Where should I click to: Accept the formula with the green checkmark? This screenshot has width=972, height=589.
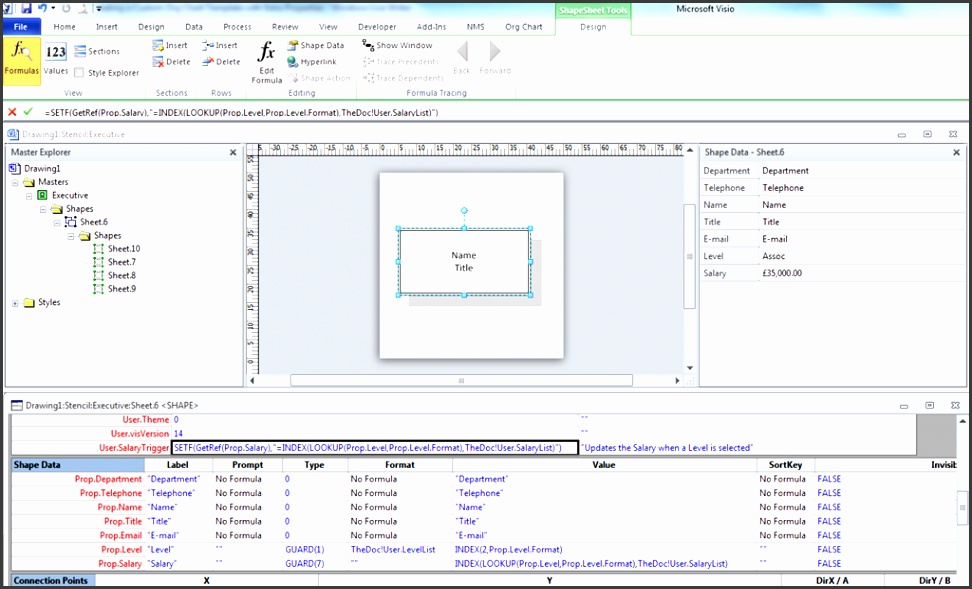28,112
